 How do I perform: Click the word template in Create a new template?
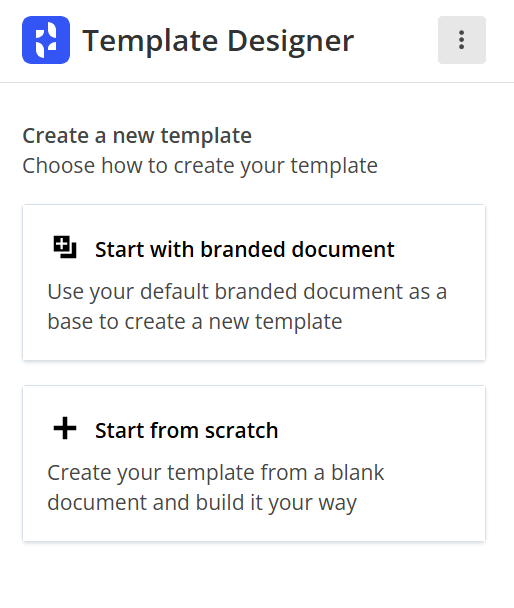[x=206, y=136]
